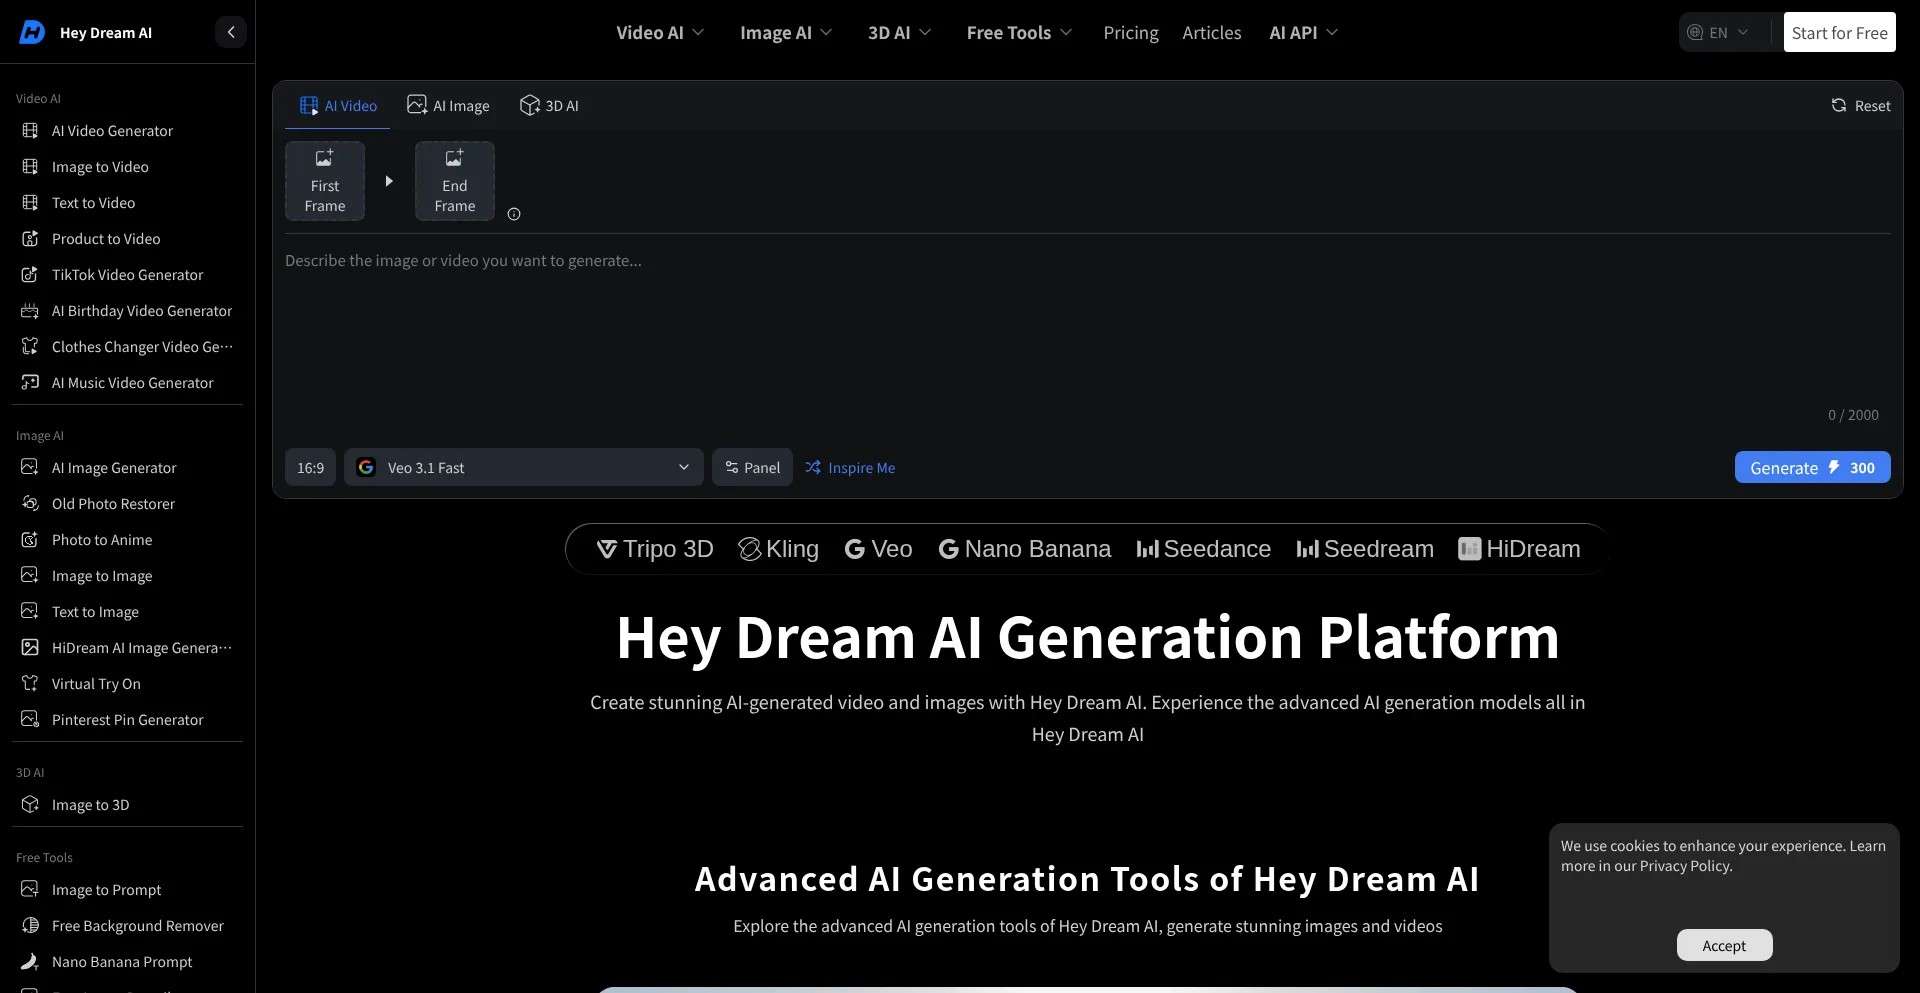The image size is (1920, 993).
Task: Click the Start for Free button
Action: click(x=1839, y=32)
